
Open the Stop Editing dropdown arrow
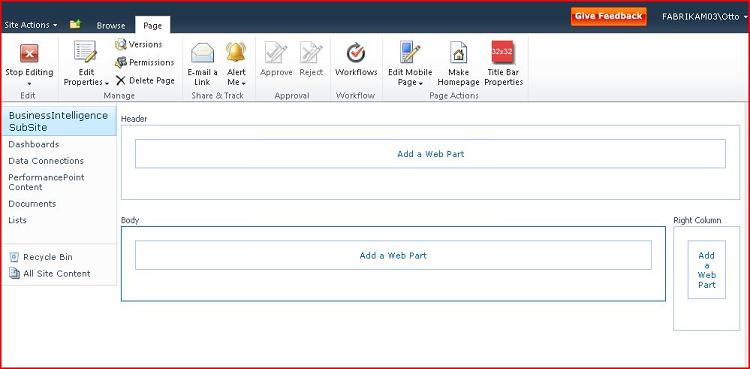[29, 83]
